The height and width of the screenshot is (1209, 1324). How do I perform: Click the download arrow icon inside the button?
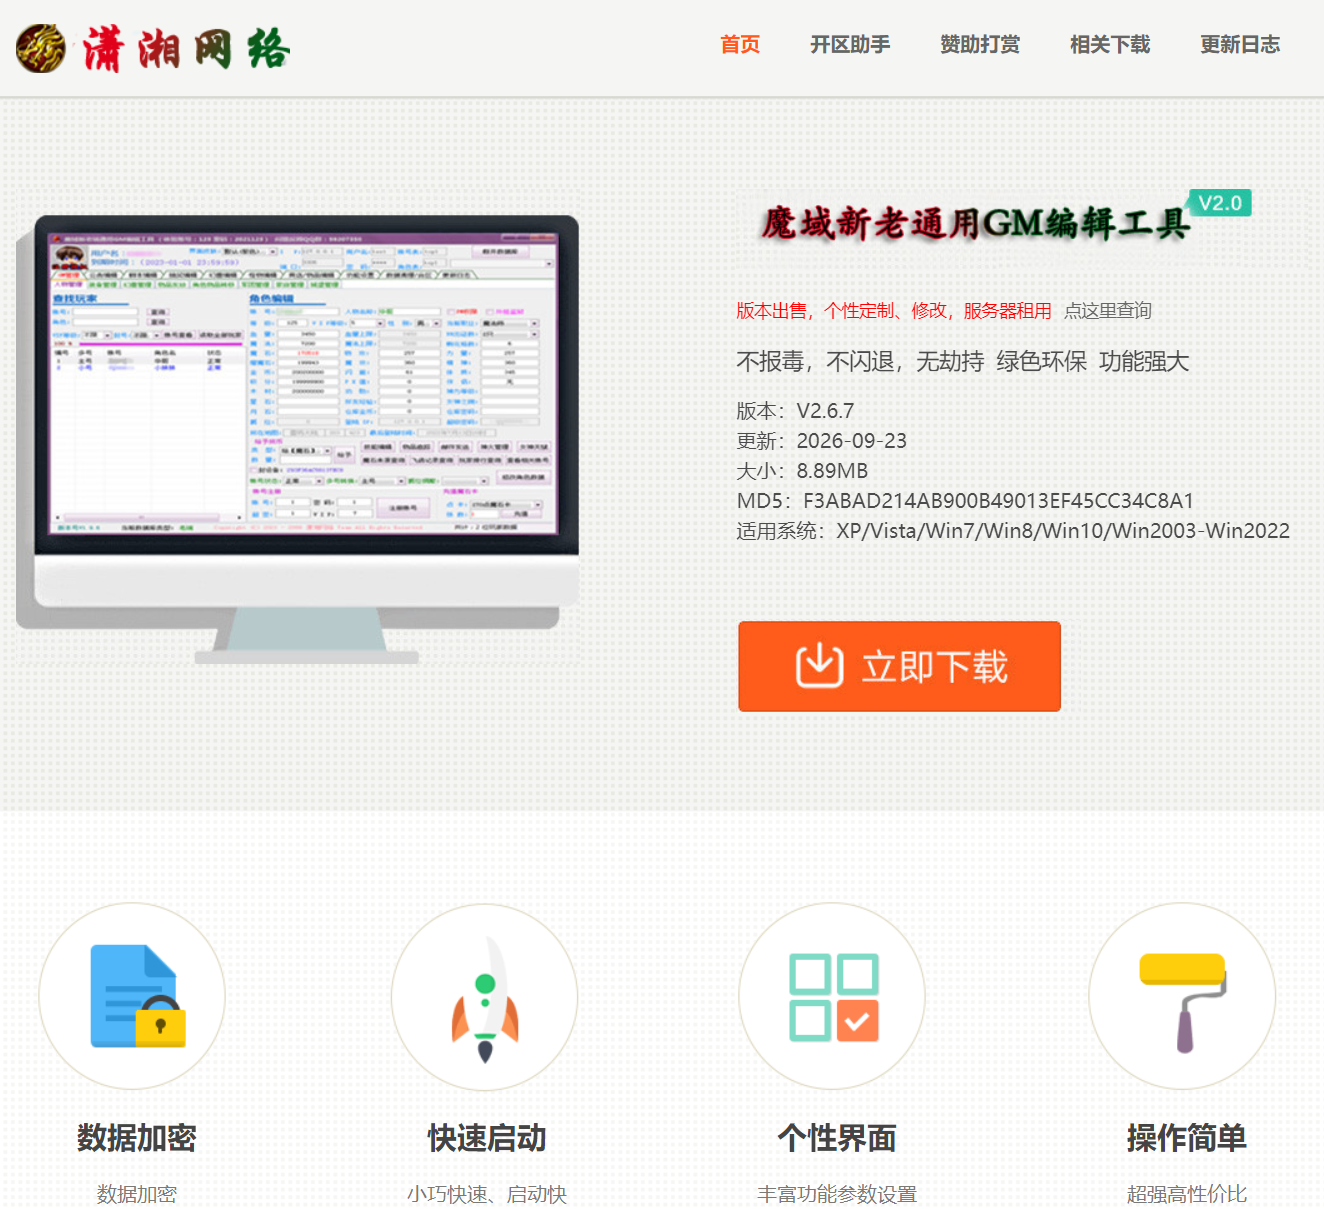pos(819,665)
